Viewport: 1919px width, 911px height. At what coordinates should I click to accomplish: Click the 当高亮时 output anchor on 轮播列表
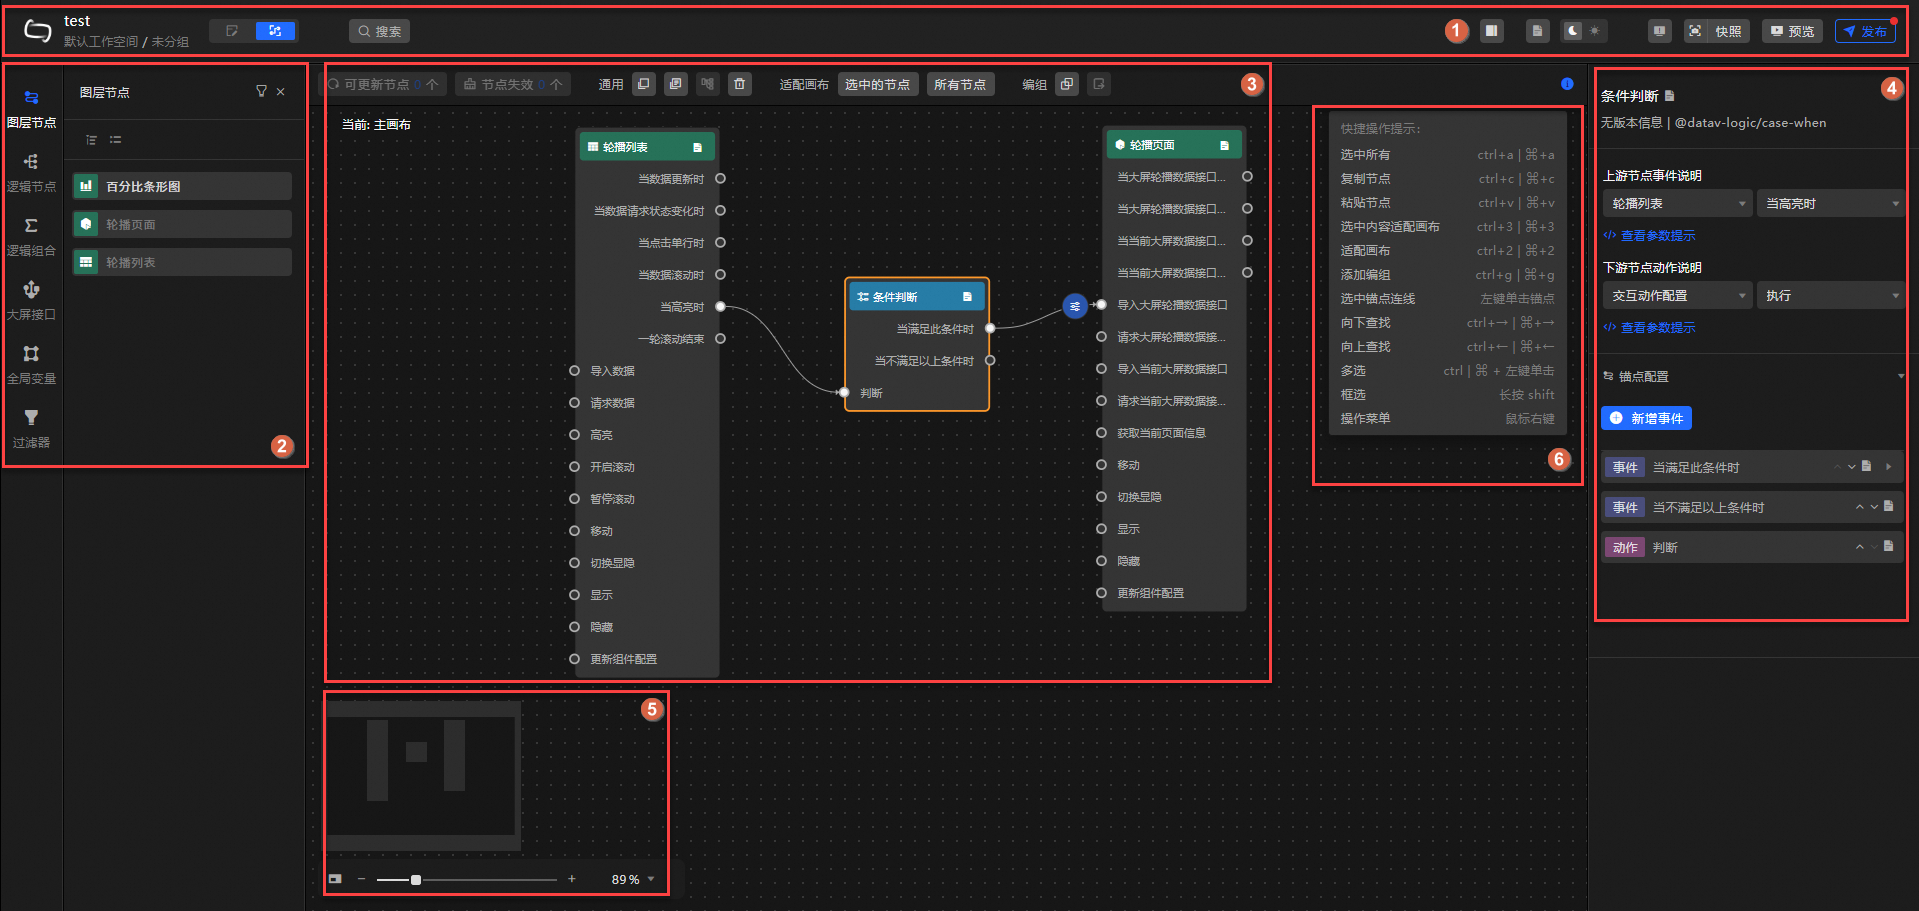tap(720, 307)
